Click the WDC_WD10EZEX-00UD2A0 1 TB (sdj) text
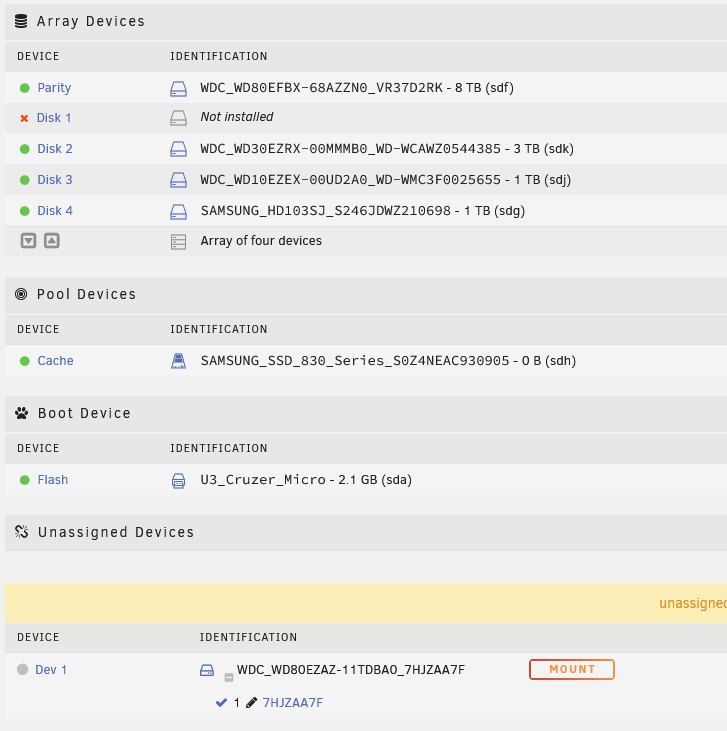 click(x=386, y=179)
